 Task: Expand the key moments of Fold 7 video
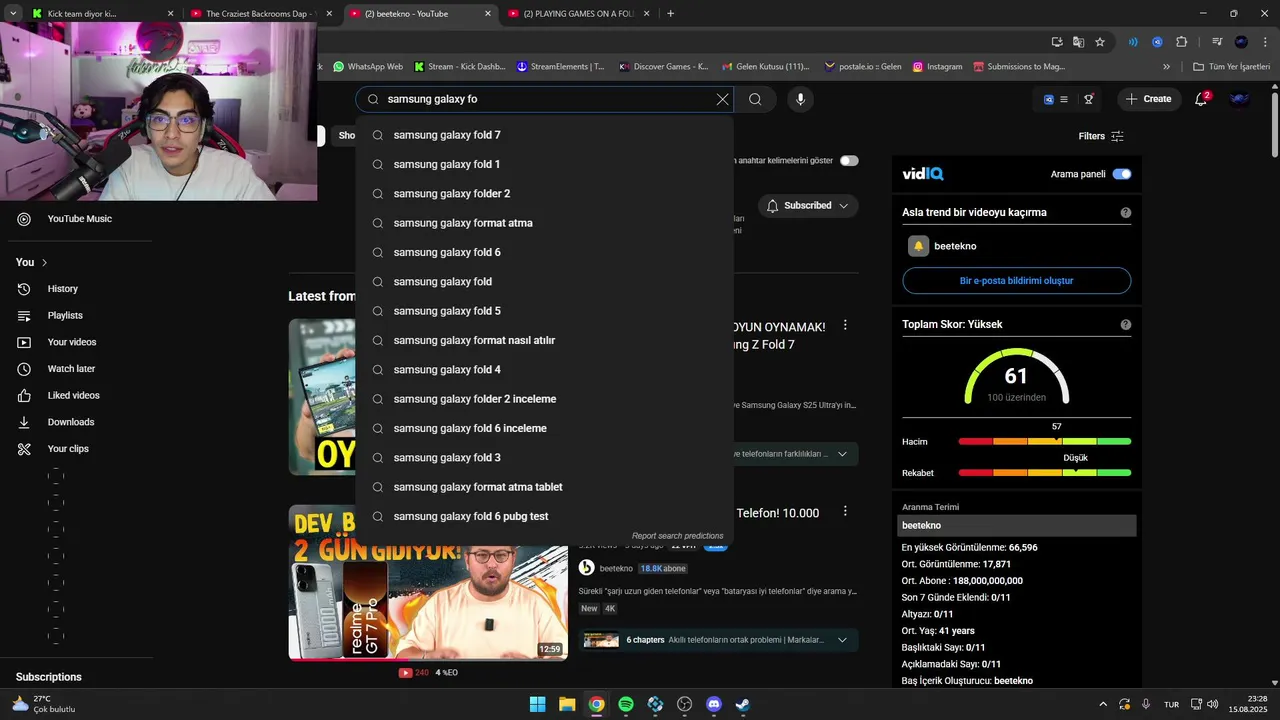coord(842,454)
